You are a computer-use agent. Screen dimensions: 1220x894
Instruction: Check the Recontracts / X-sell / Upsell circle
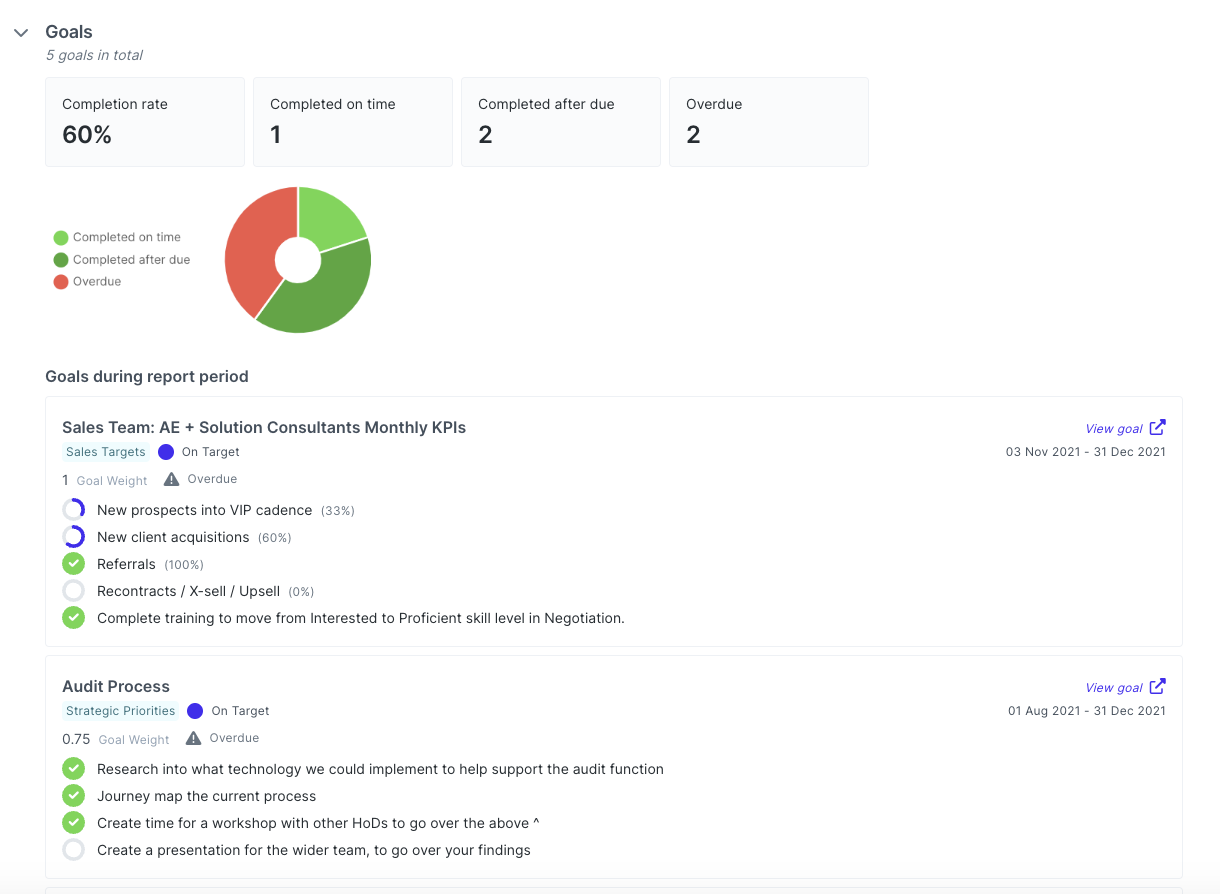coord(73,591)
